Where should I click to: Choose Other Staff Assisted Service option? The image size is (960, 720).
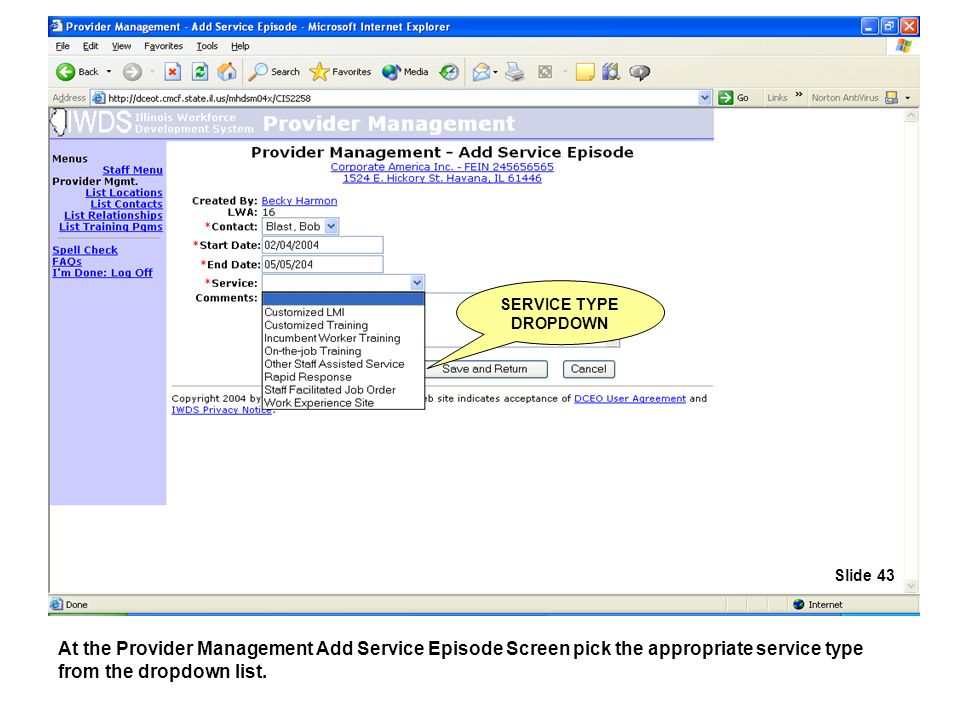coord(343,364)
